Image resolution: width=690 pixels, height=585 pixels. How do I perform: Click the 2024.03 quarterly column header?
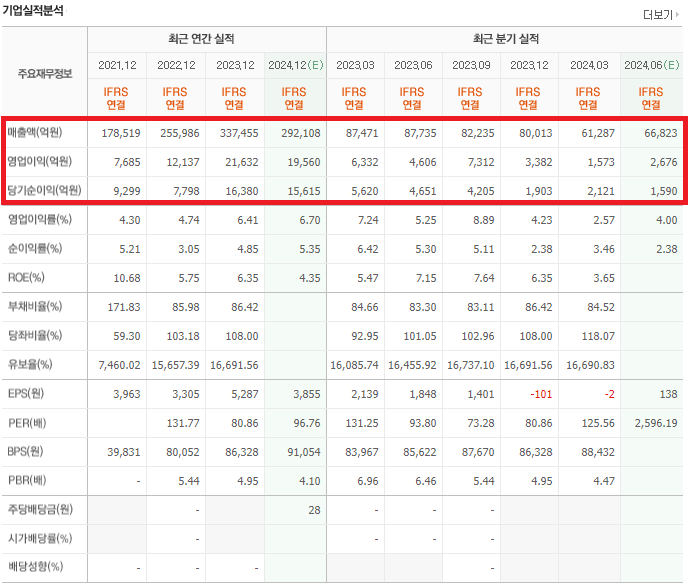589,65
